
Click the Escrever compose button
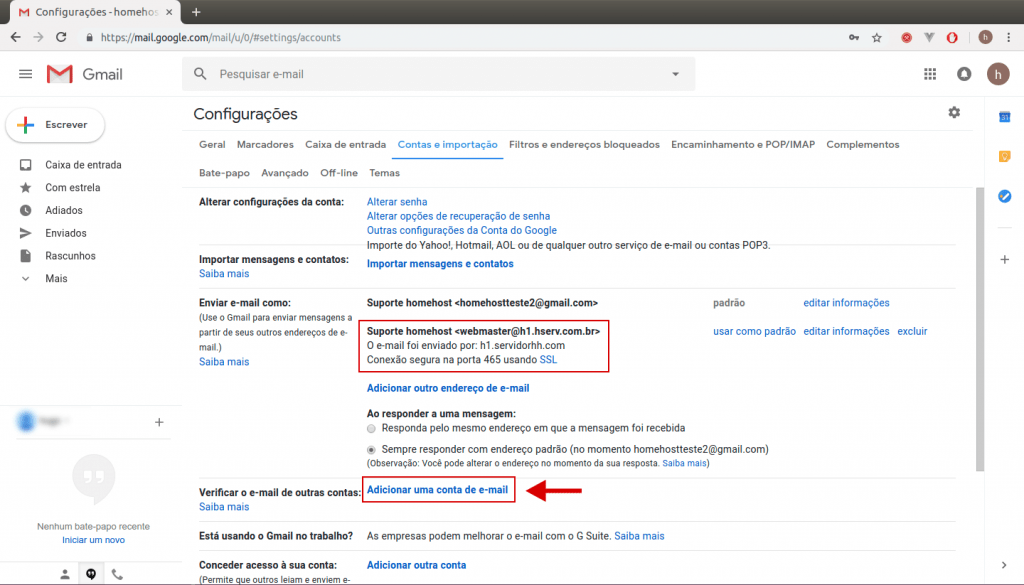56,125
